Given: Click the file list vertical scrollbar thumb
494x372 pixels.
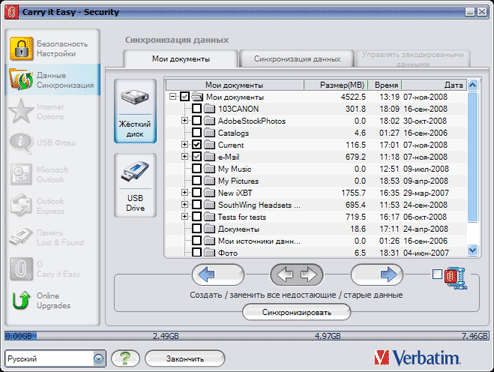Looking at the screenshot, I should pos(472,157).
